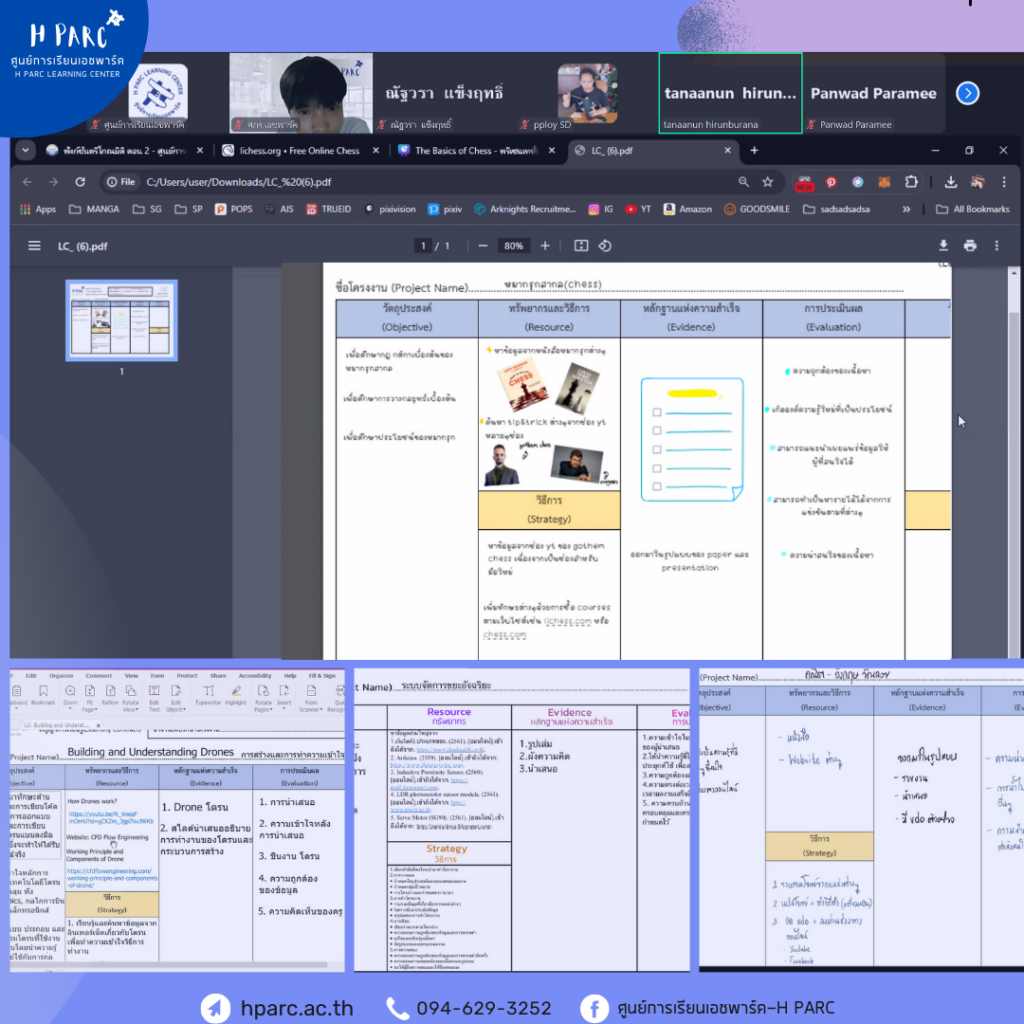
Task: Show next meeting participants with arrow
Action: [x=967, y=93]
